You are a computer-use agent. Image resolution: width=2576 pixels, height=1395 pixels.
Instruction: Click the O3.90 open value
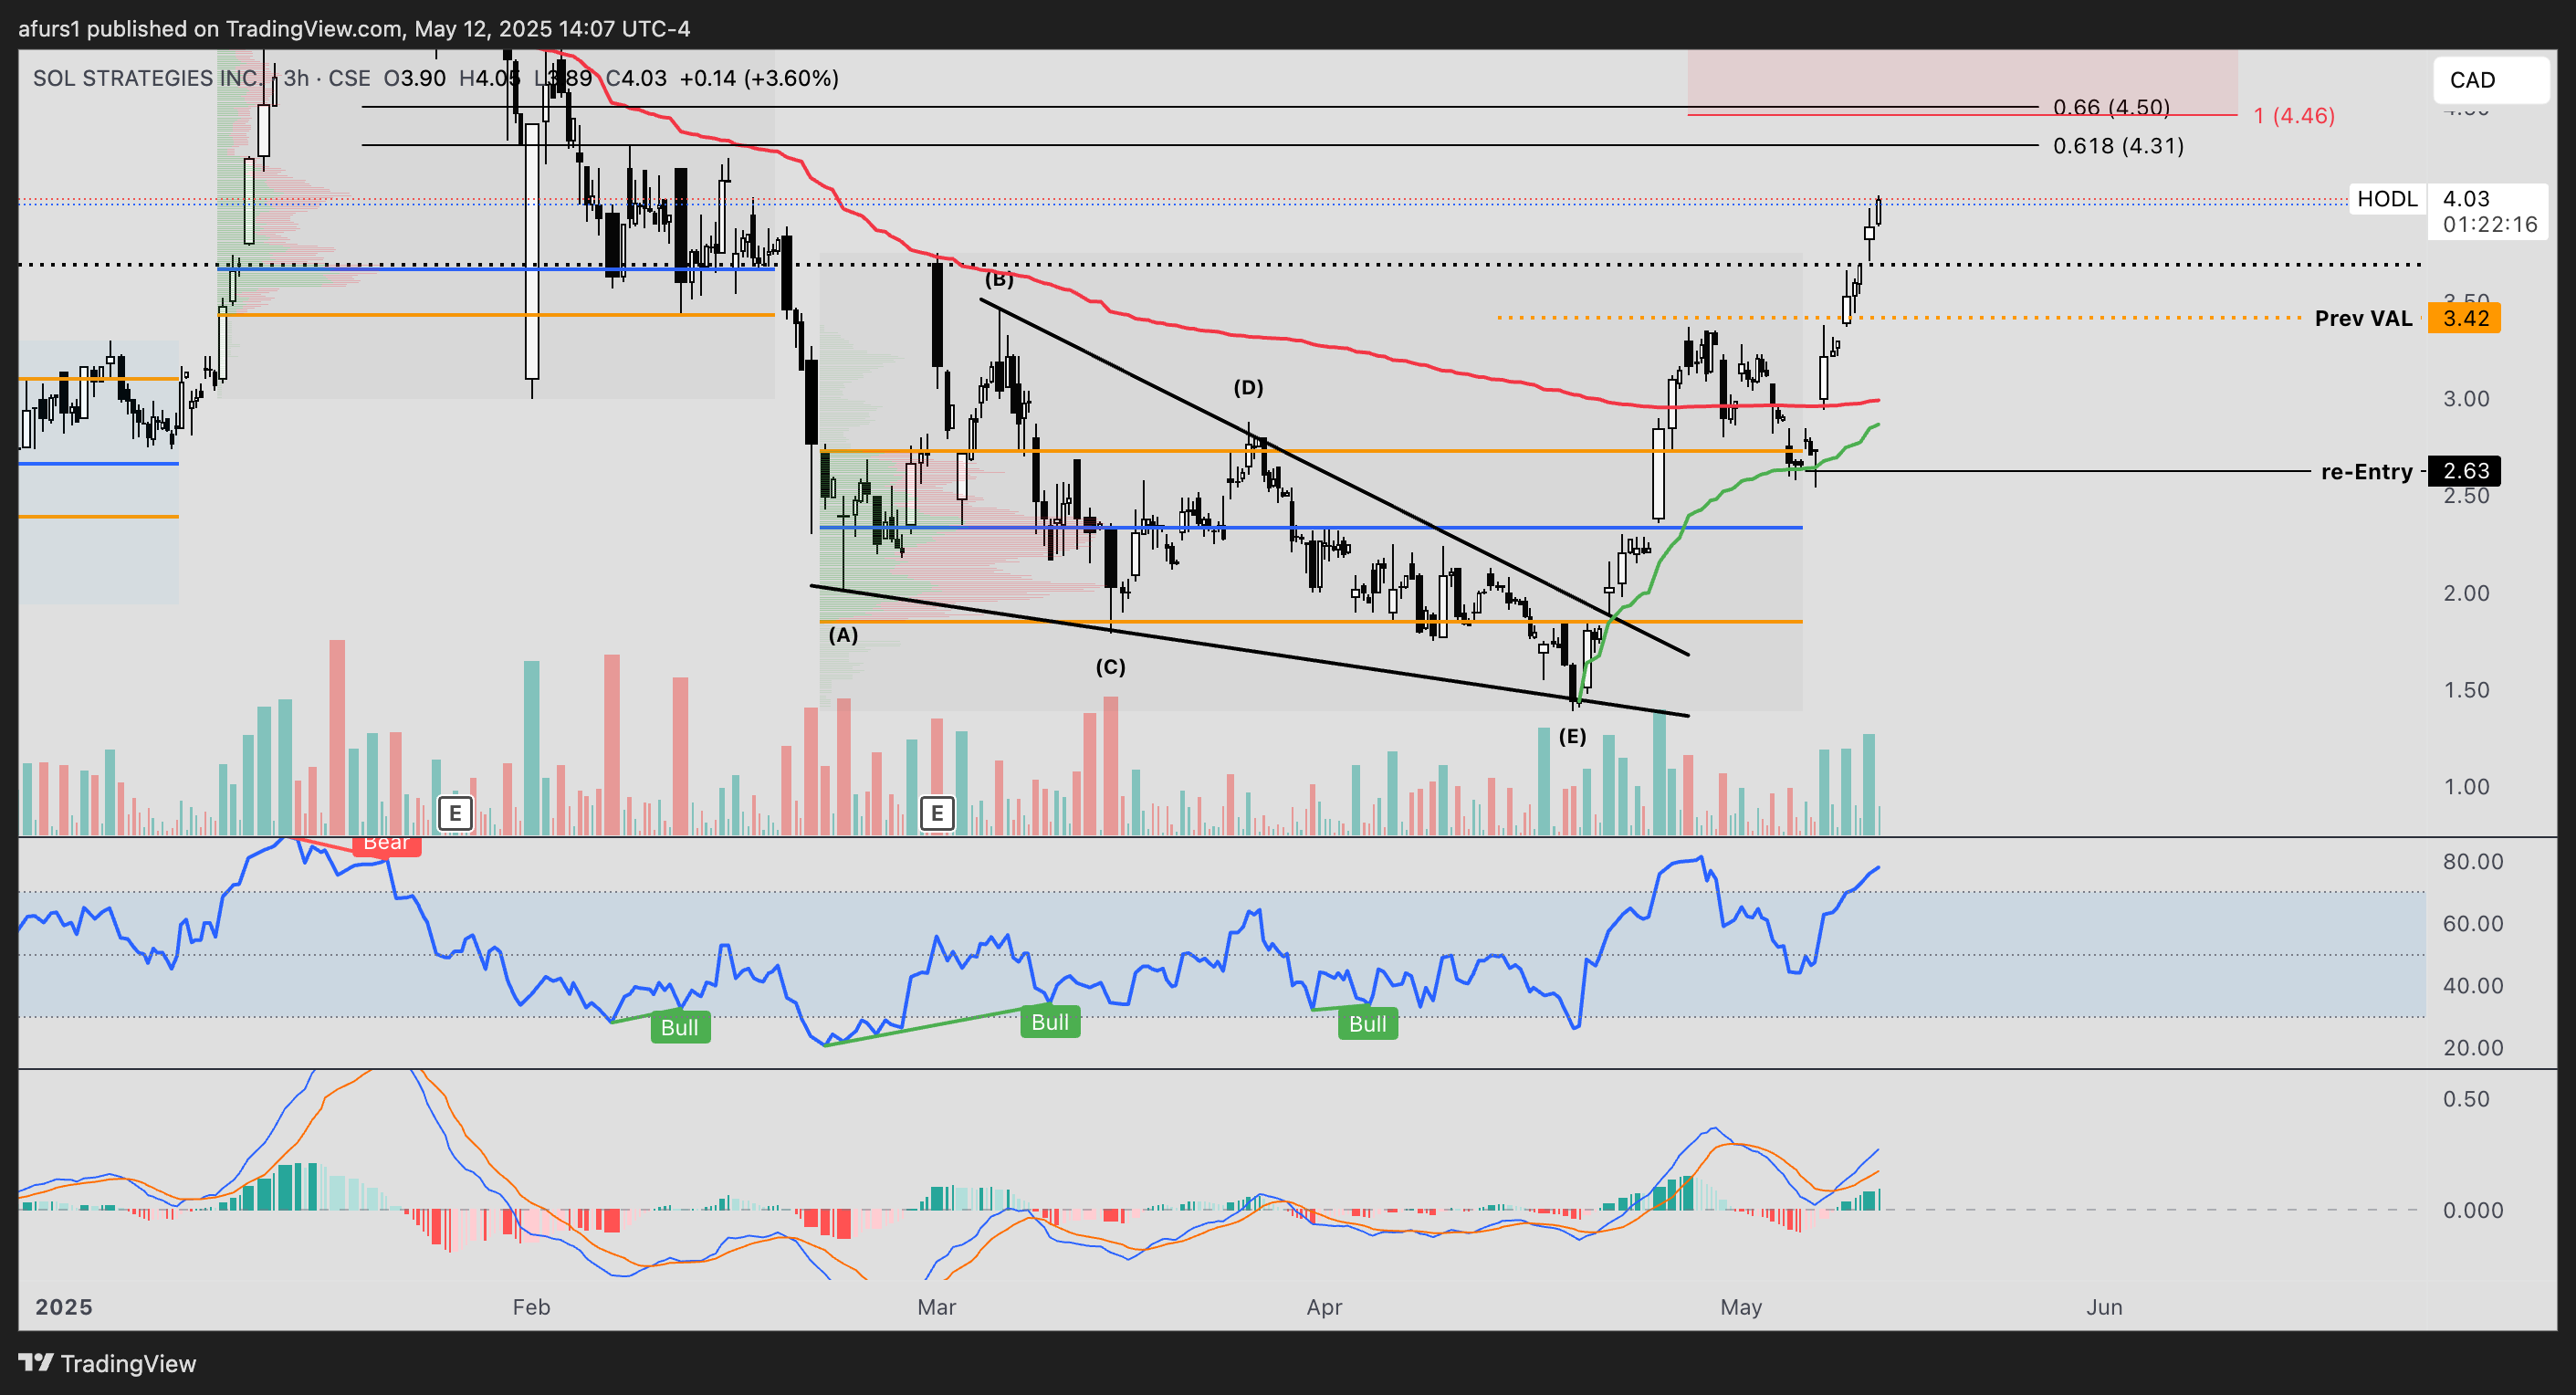[415, 78]
